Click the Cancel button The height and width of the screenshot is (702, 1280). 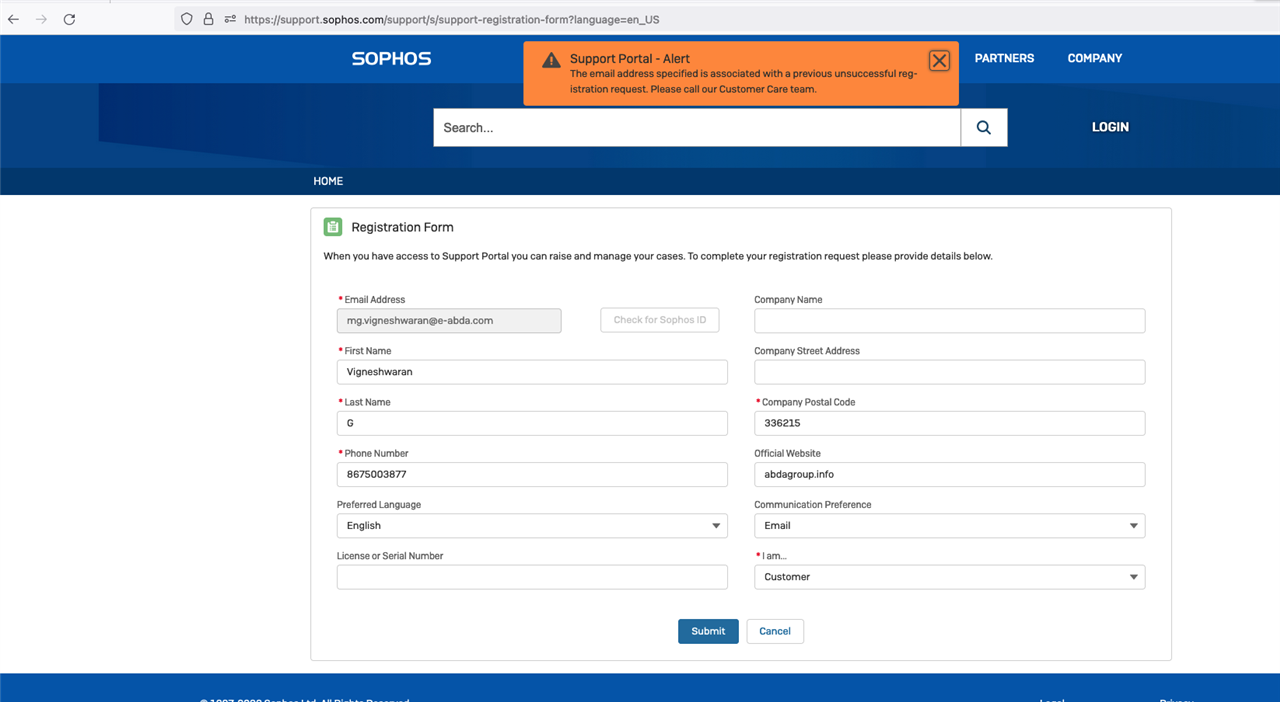tap(775, 631)
